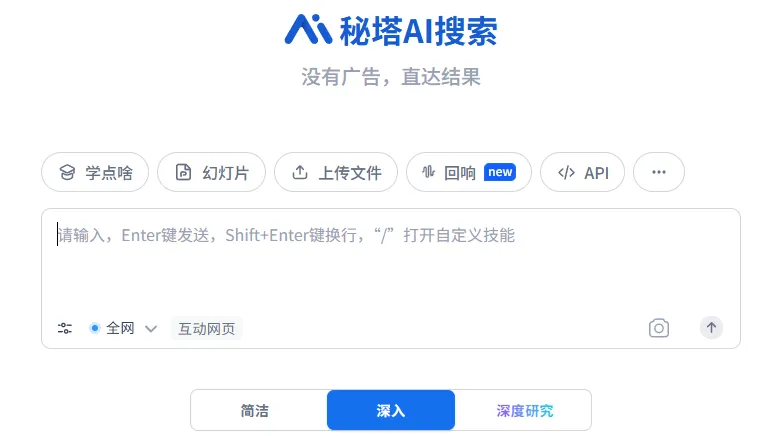
Task: Select the blue 全网 scope indicator dot
Action: tap(95, 327)
